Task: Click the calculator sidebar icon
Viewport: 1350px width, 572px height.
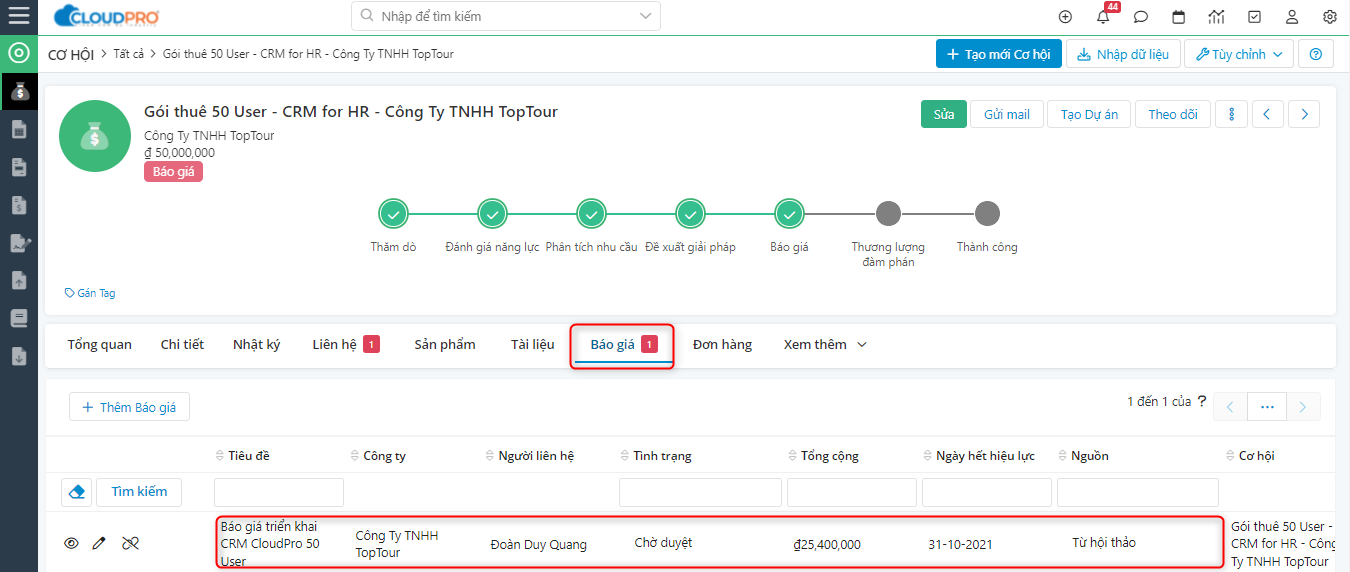Action: click(19, 129)
